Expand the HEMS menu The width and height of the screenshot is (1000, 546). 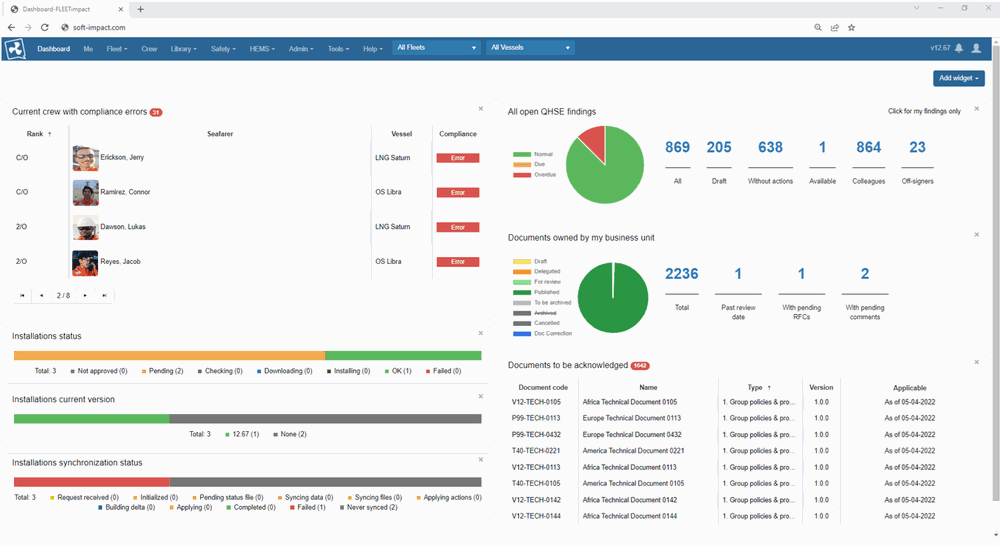point(262,49)
